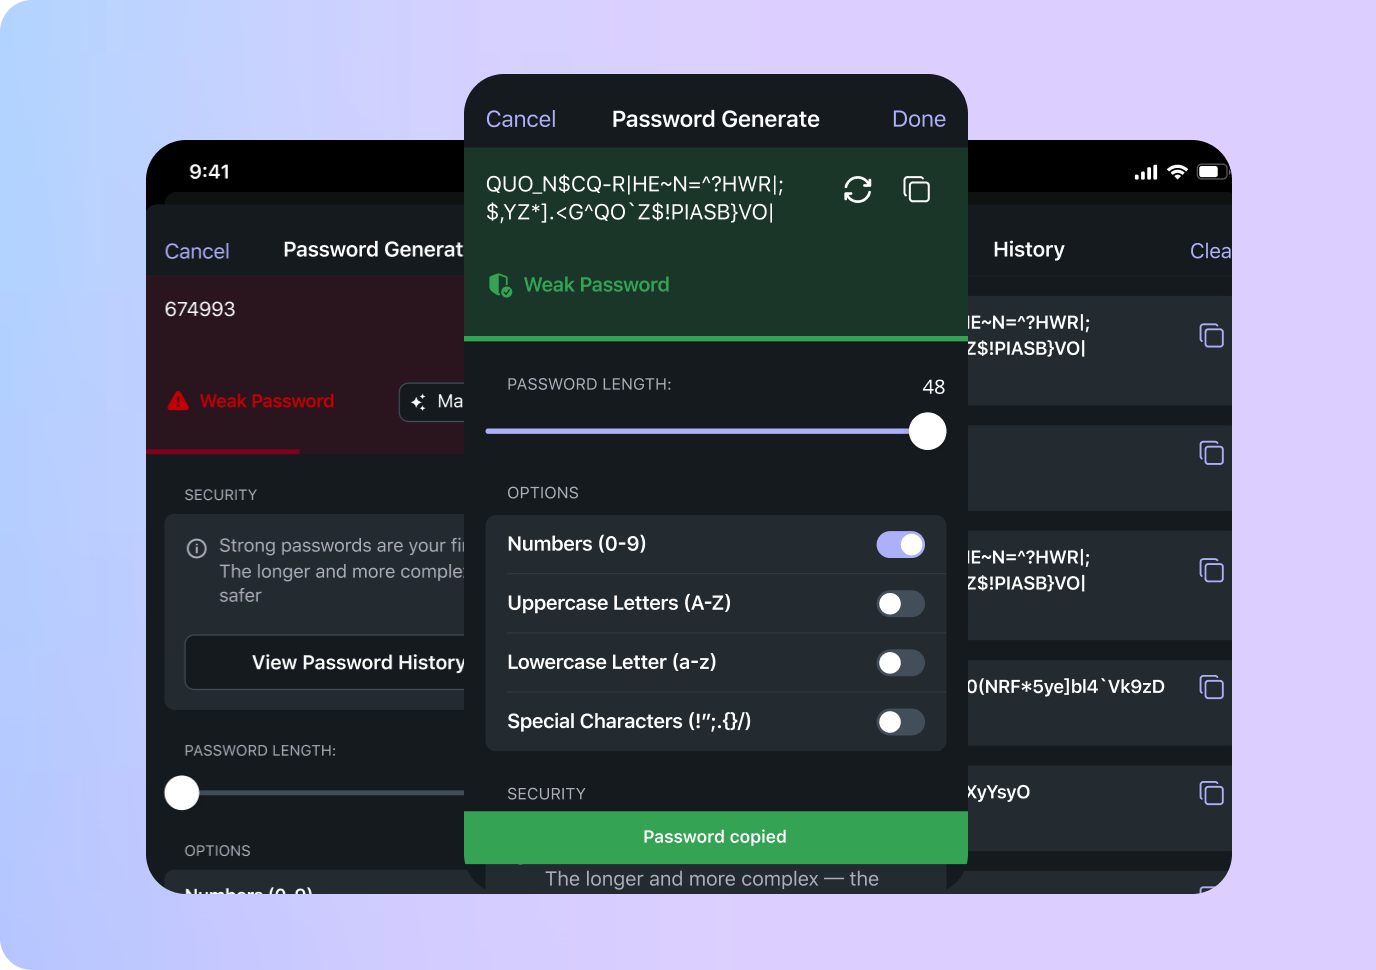This screenshot has width=1376, height=970.
Task: Click the left panel password length slider knob
Action: [182, 793]
